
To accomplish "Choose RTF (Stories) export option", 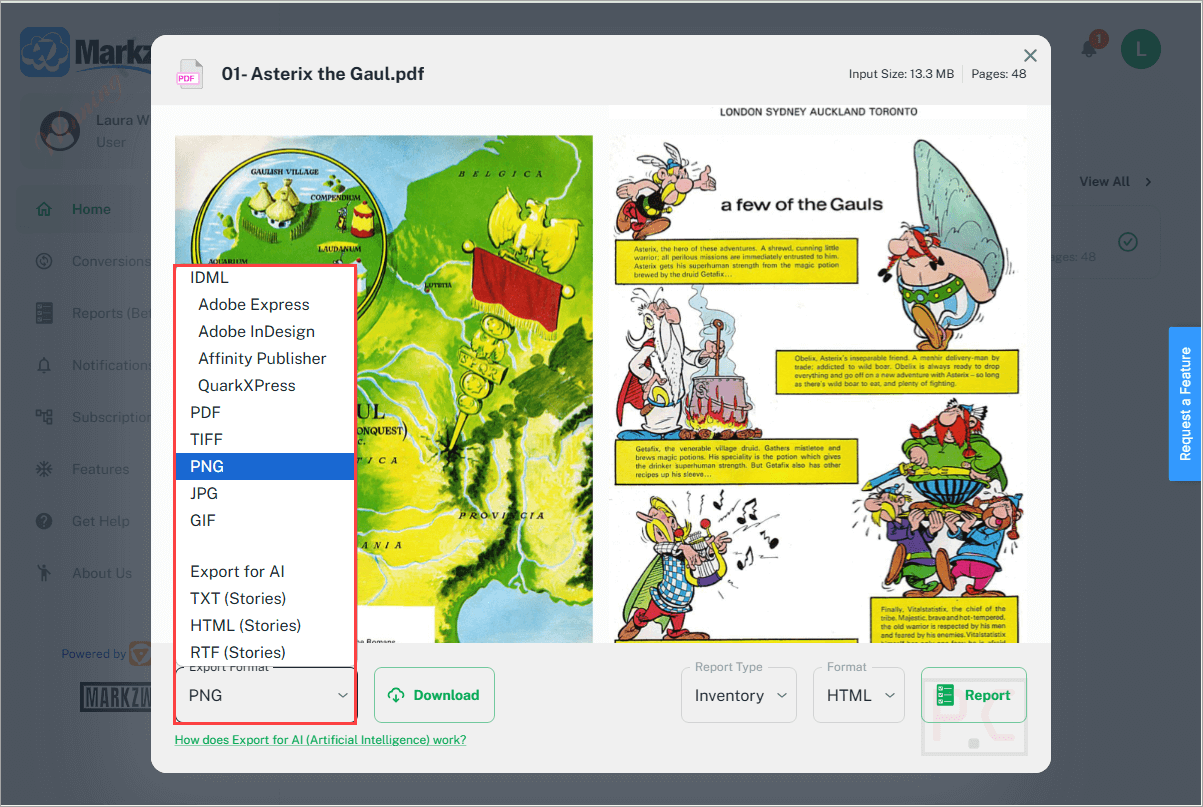I will coord(265,652).
